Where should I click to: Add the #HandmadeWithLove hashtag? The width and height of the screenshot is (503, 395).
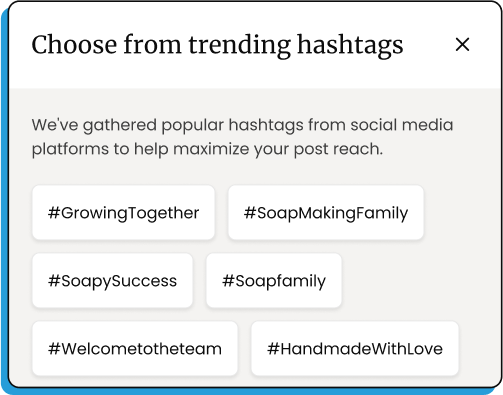[355, 349]
